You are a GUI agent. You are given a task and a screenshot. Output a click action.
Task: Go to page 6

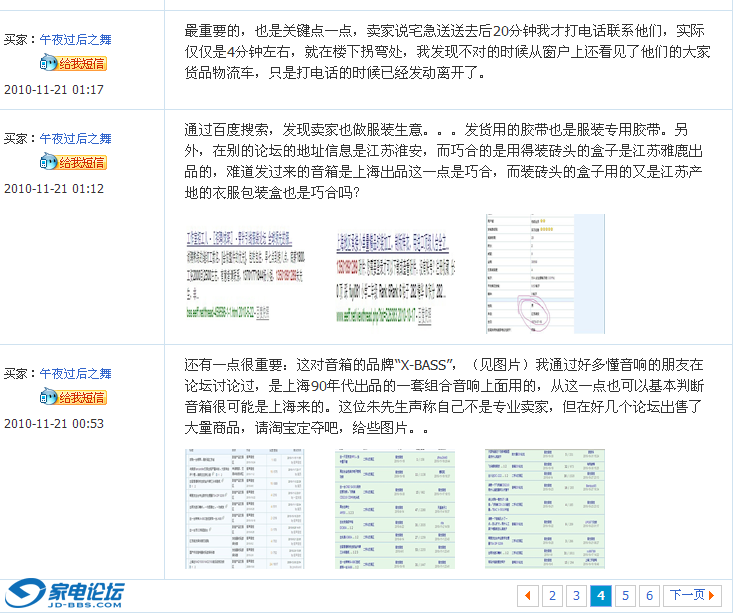pyautogui.click(x=649, y=596)
